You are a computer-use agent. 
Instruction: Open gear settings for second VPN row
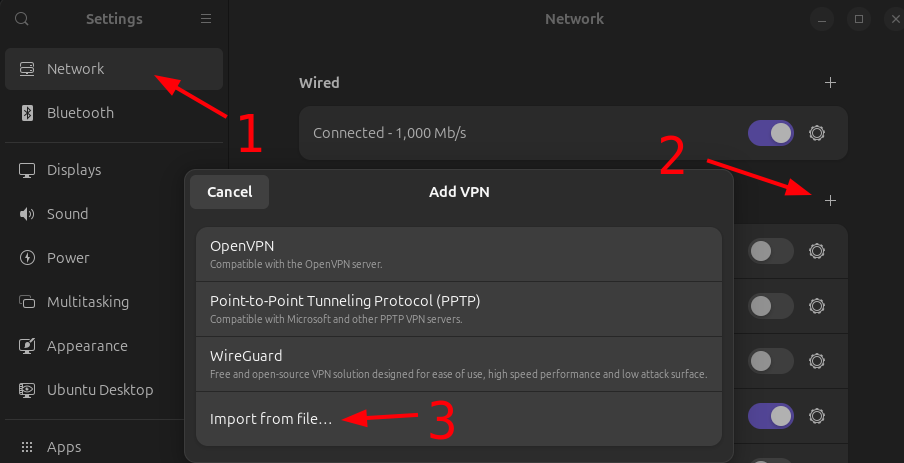click(817, 305)
